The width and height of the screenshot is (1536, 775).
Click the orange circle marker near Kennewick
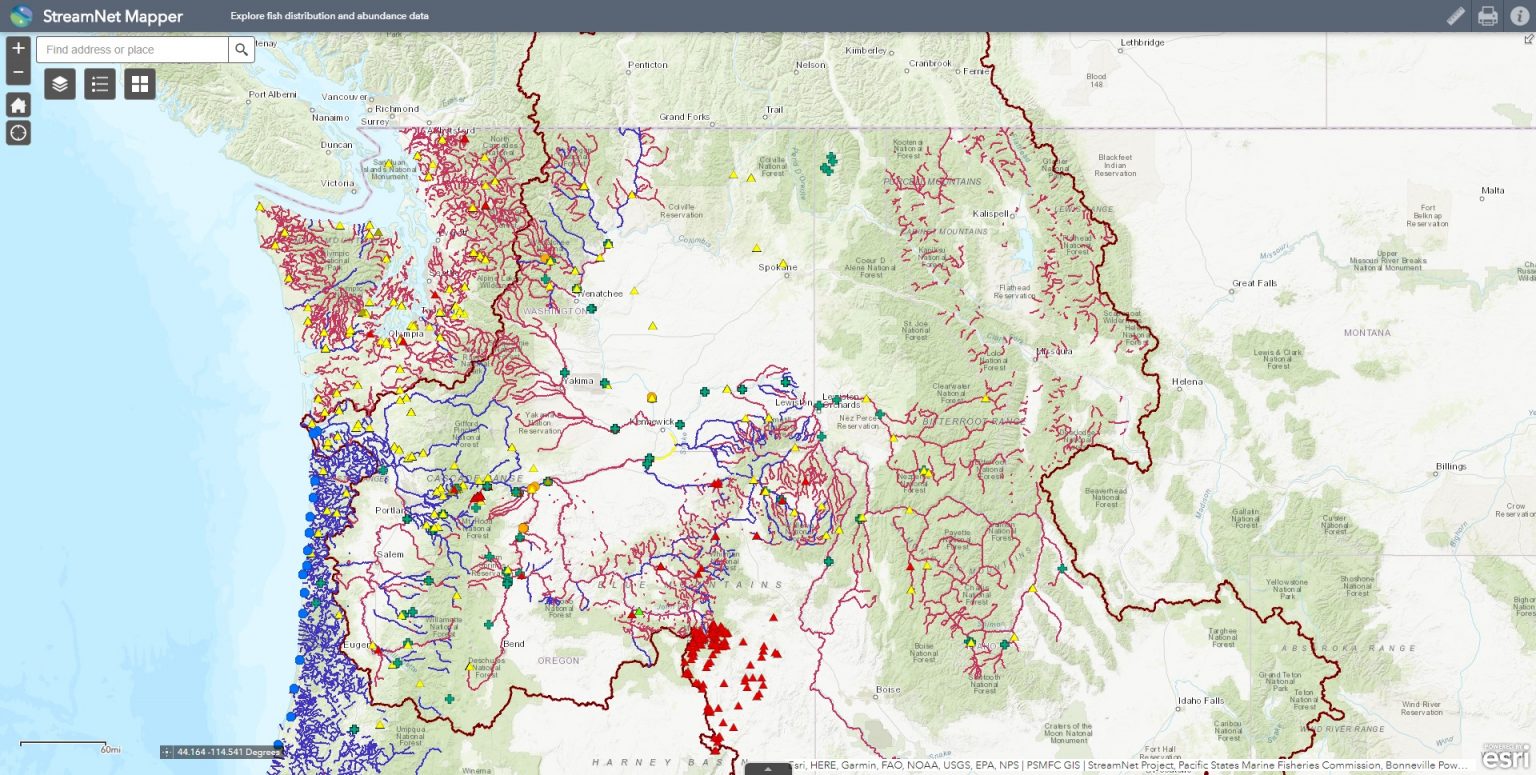point(652,397)
